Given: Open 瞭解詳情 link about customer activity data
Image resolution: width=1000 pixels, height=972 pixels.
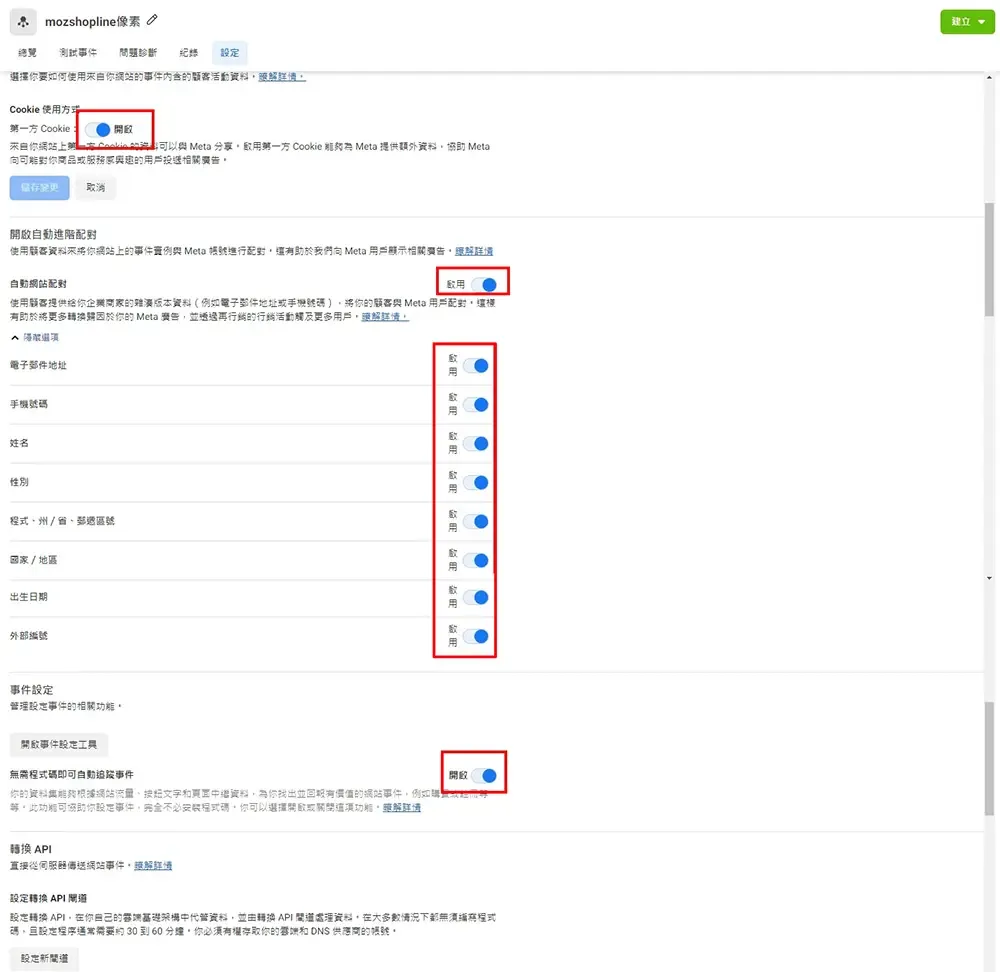Looking at the screenshot, I should click(x=282, y=77).
